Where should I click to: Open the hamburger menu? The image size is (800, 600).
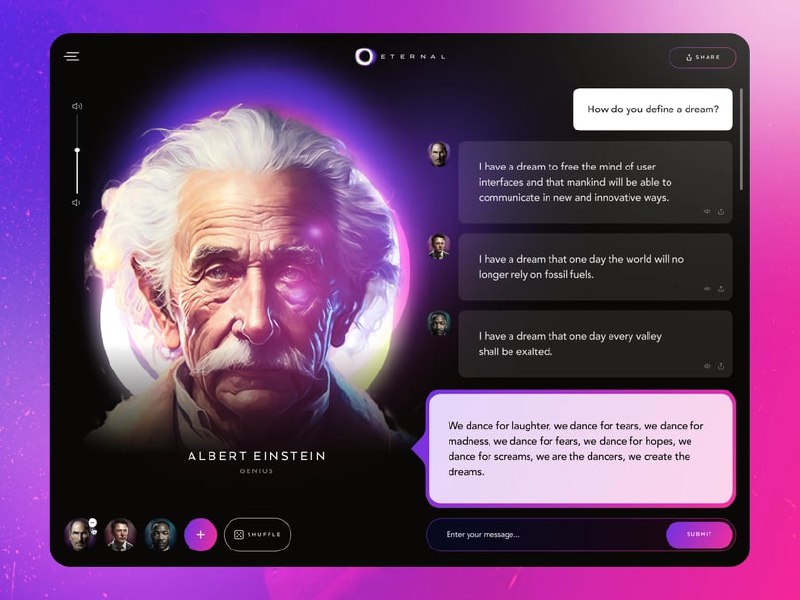tap(71, 56)
